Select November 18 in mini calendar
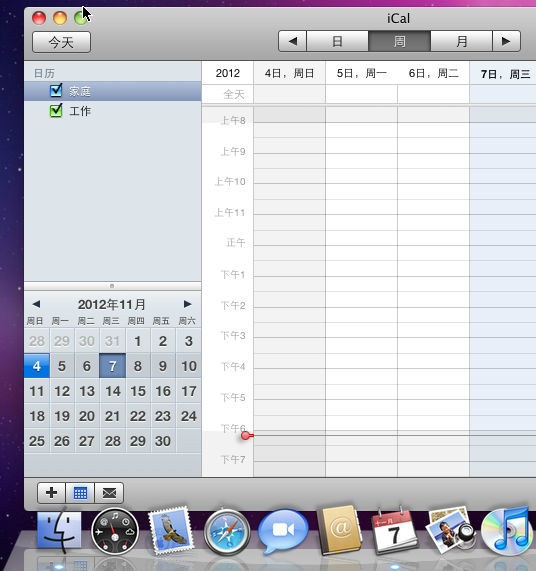The height and width of the screenshot is (571, 536). tap(37, 416)
